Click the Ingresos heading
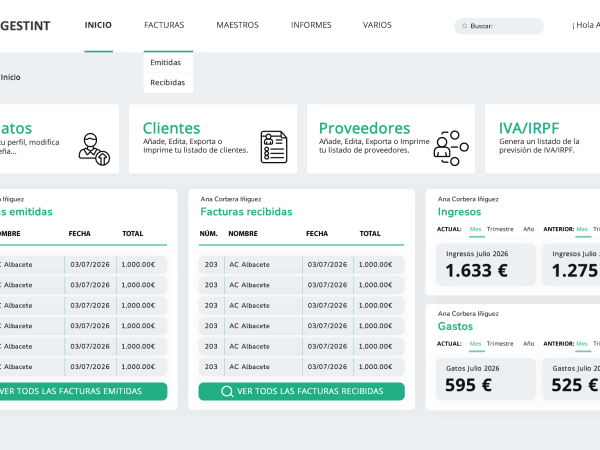This screenshot has height=450, width=600. point(459,212)
